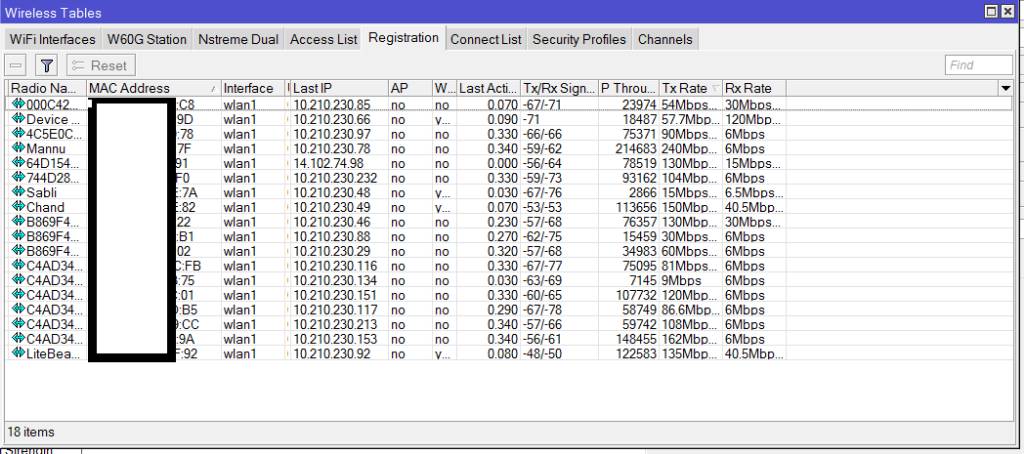This screenshot has height=454, width=1024.
Task: Click the Device client row icon
Action: pyautogui.click(x=18, y=119)
